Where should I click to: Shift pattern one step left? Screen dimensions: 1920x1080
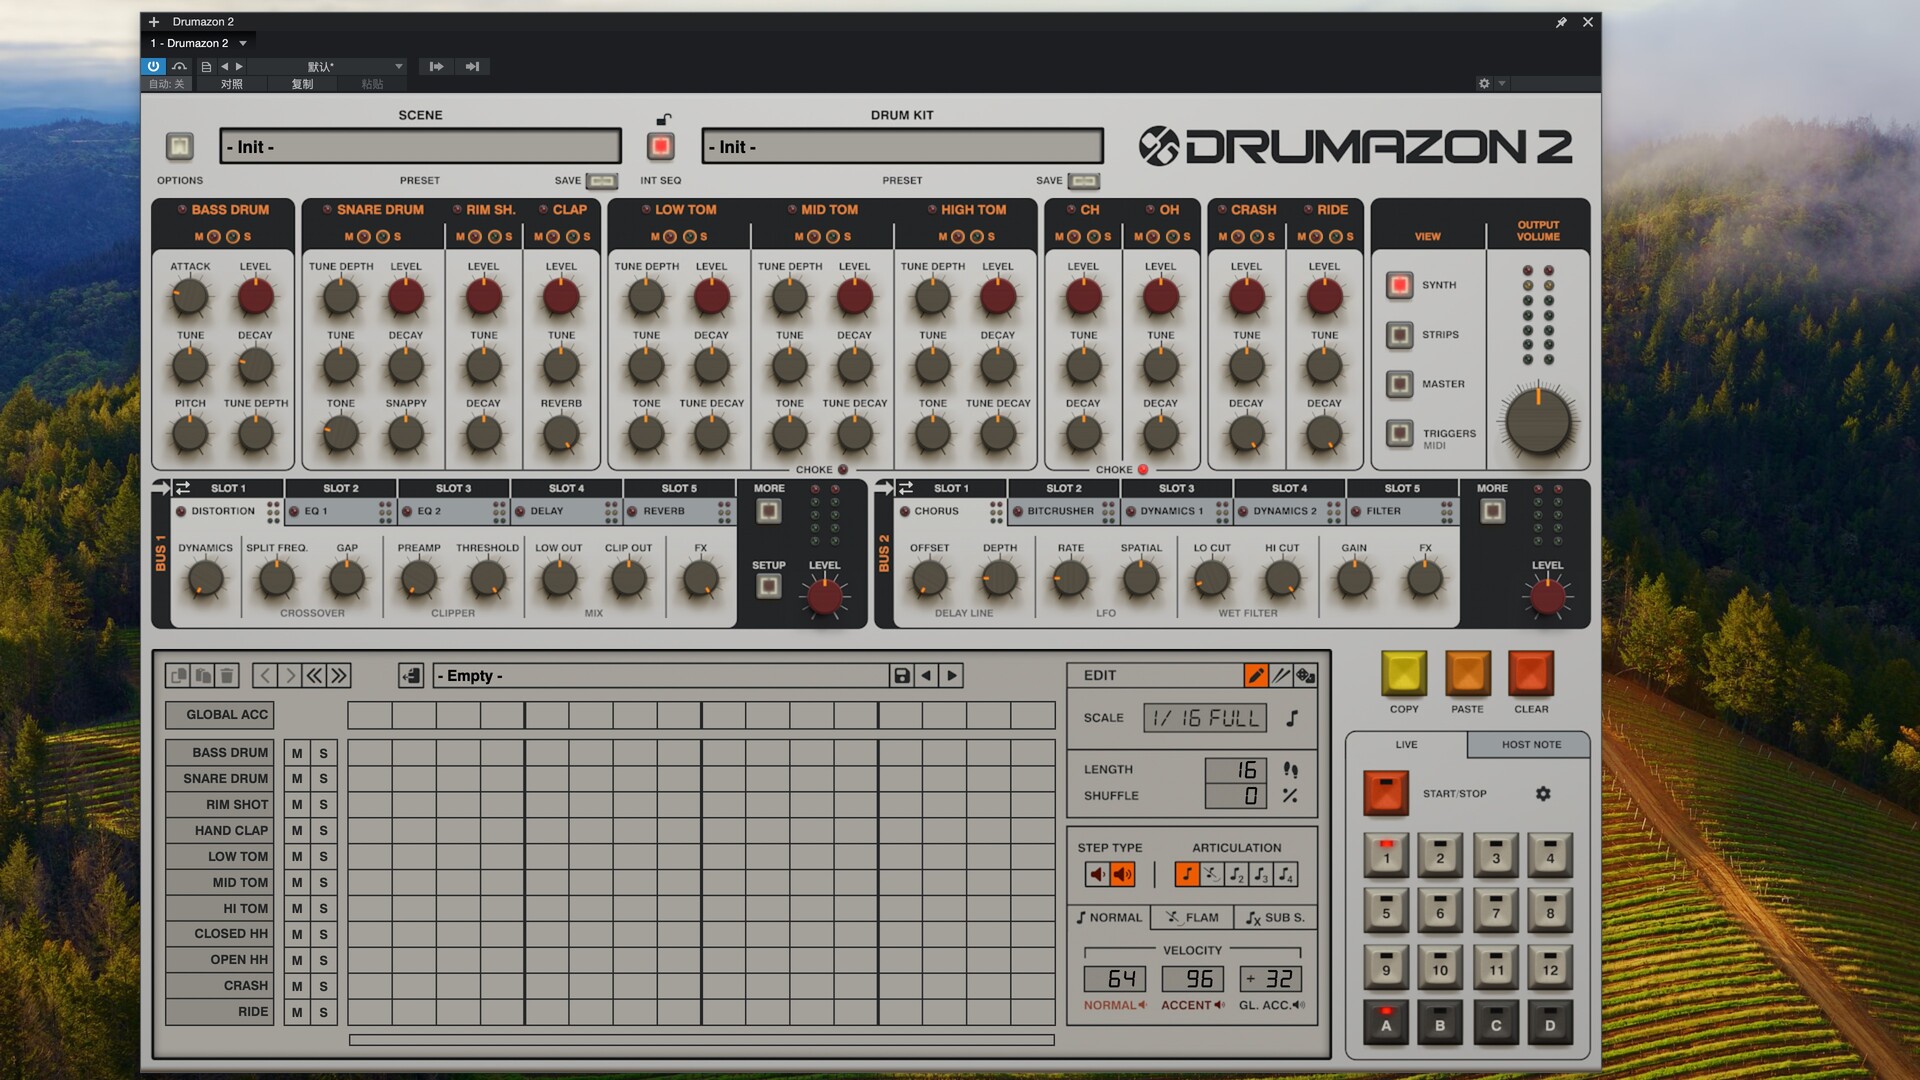pyautogui.click(x=265, y=676)
